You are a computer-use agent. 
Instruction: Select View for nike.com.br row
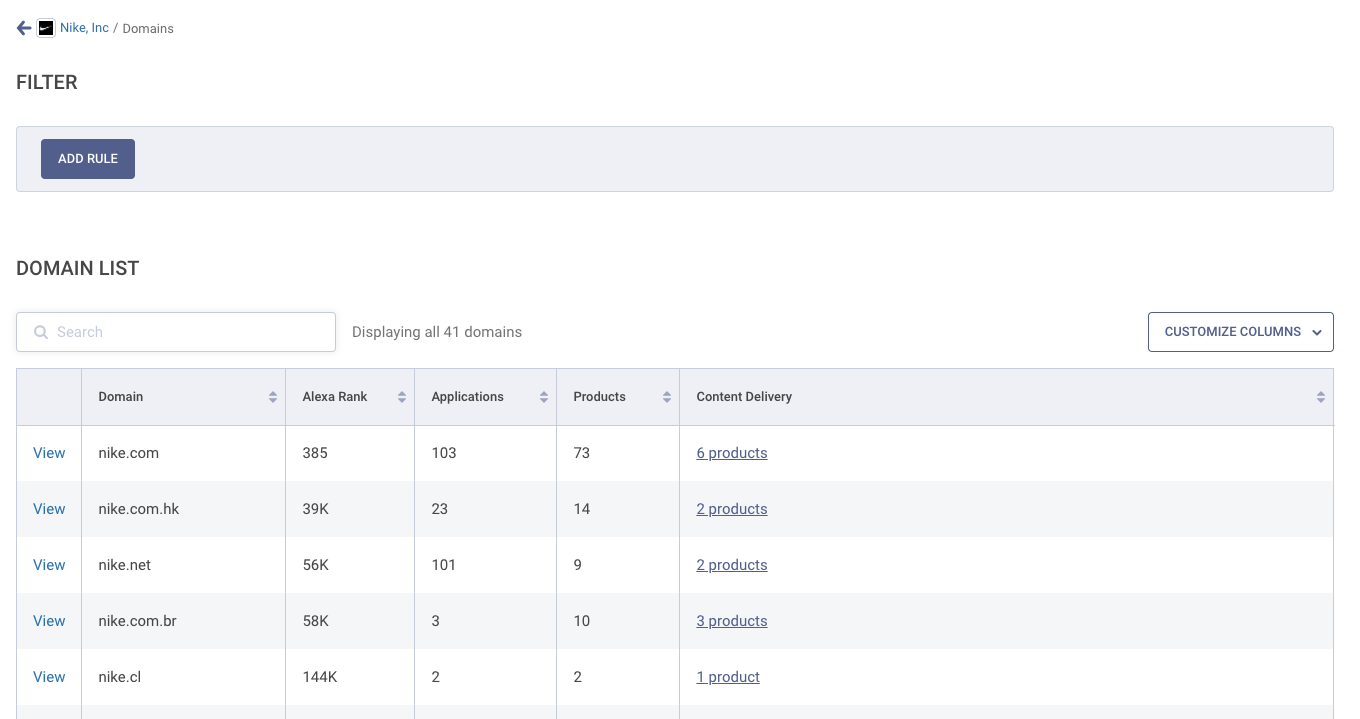49,621
